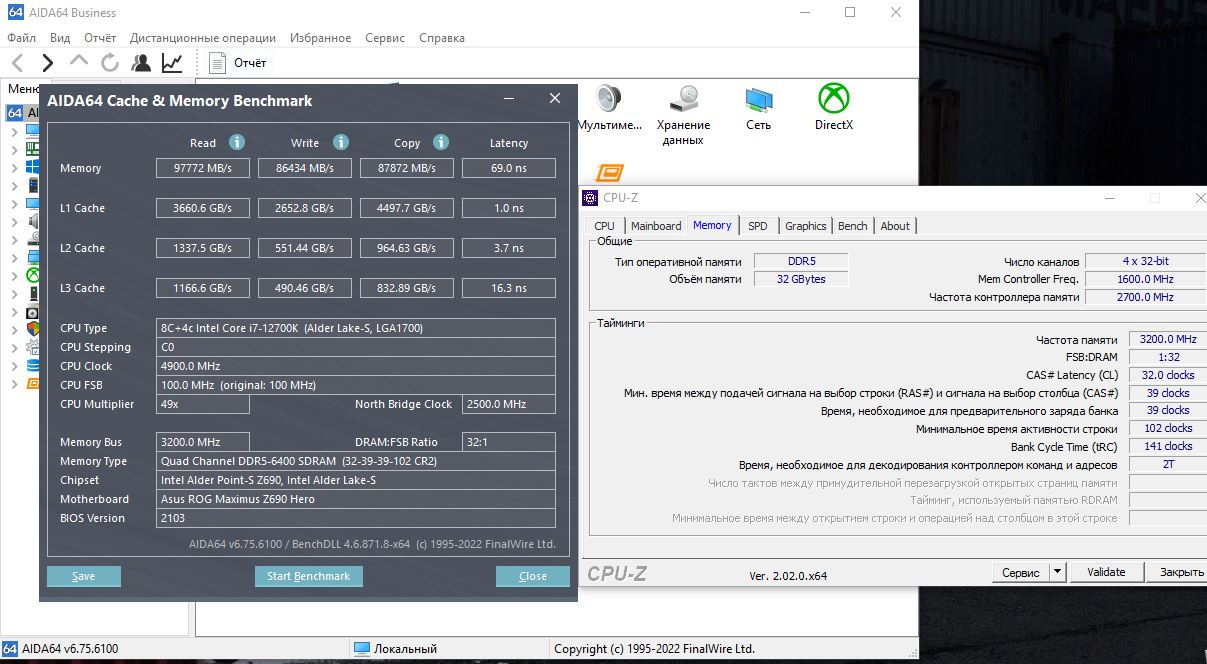Select the orange benchmark item in sidebar tree
Image resolution: width=1207 pixels, height=664 pixels.
point(32,383)
